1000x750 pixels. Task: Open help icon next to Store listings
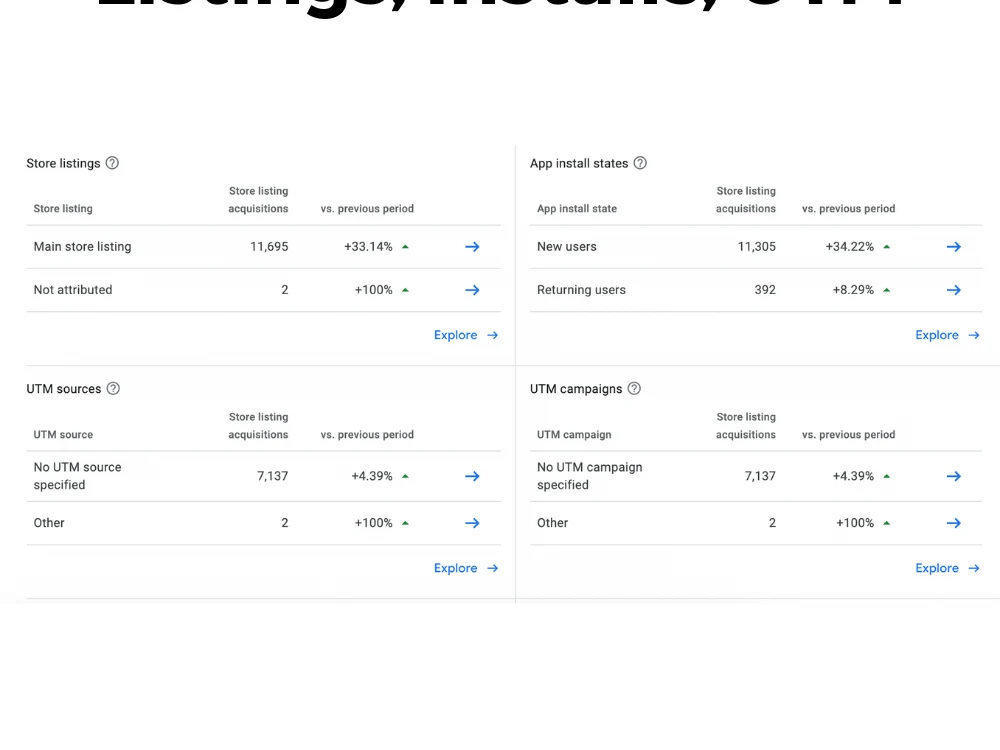coord(112,163)
